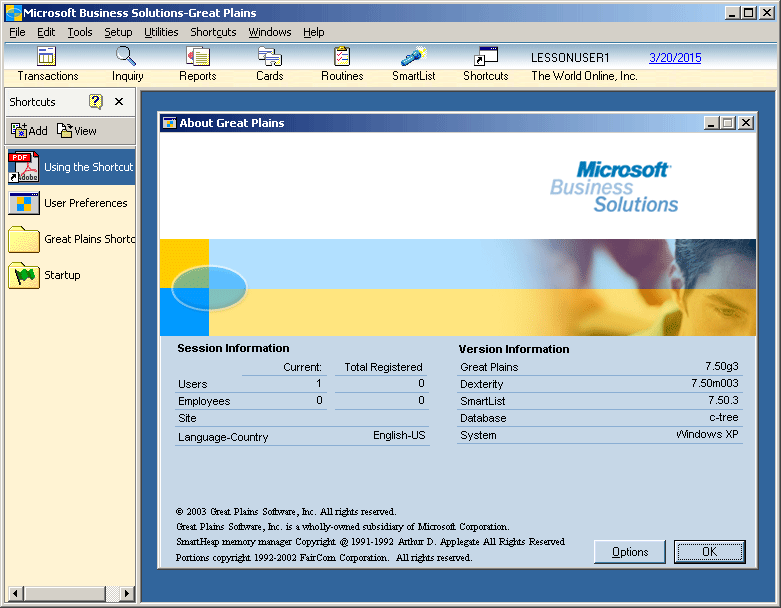Click the Language-Country value English-US
The image size is (781, 608).
(399, 435)
